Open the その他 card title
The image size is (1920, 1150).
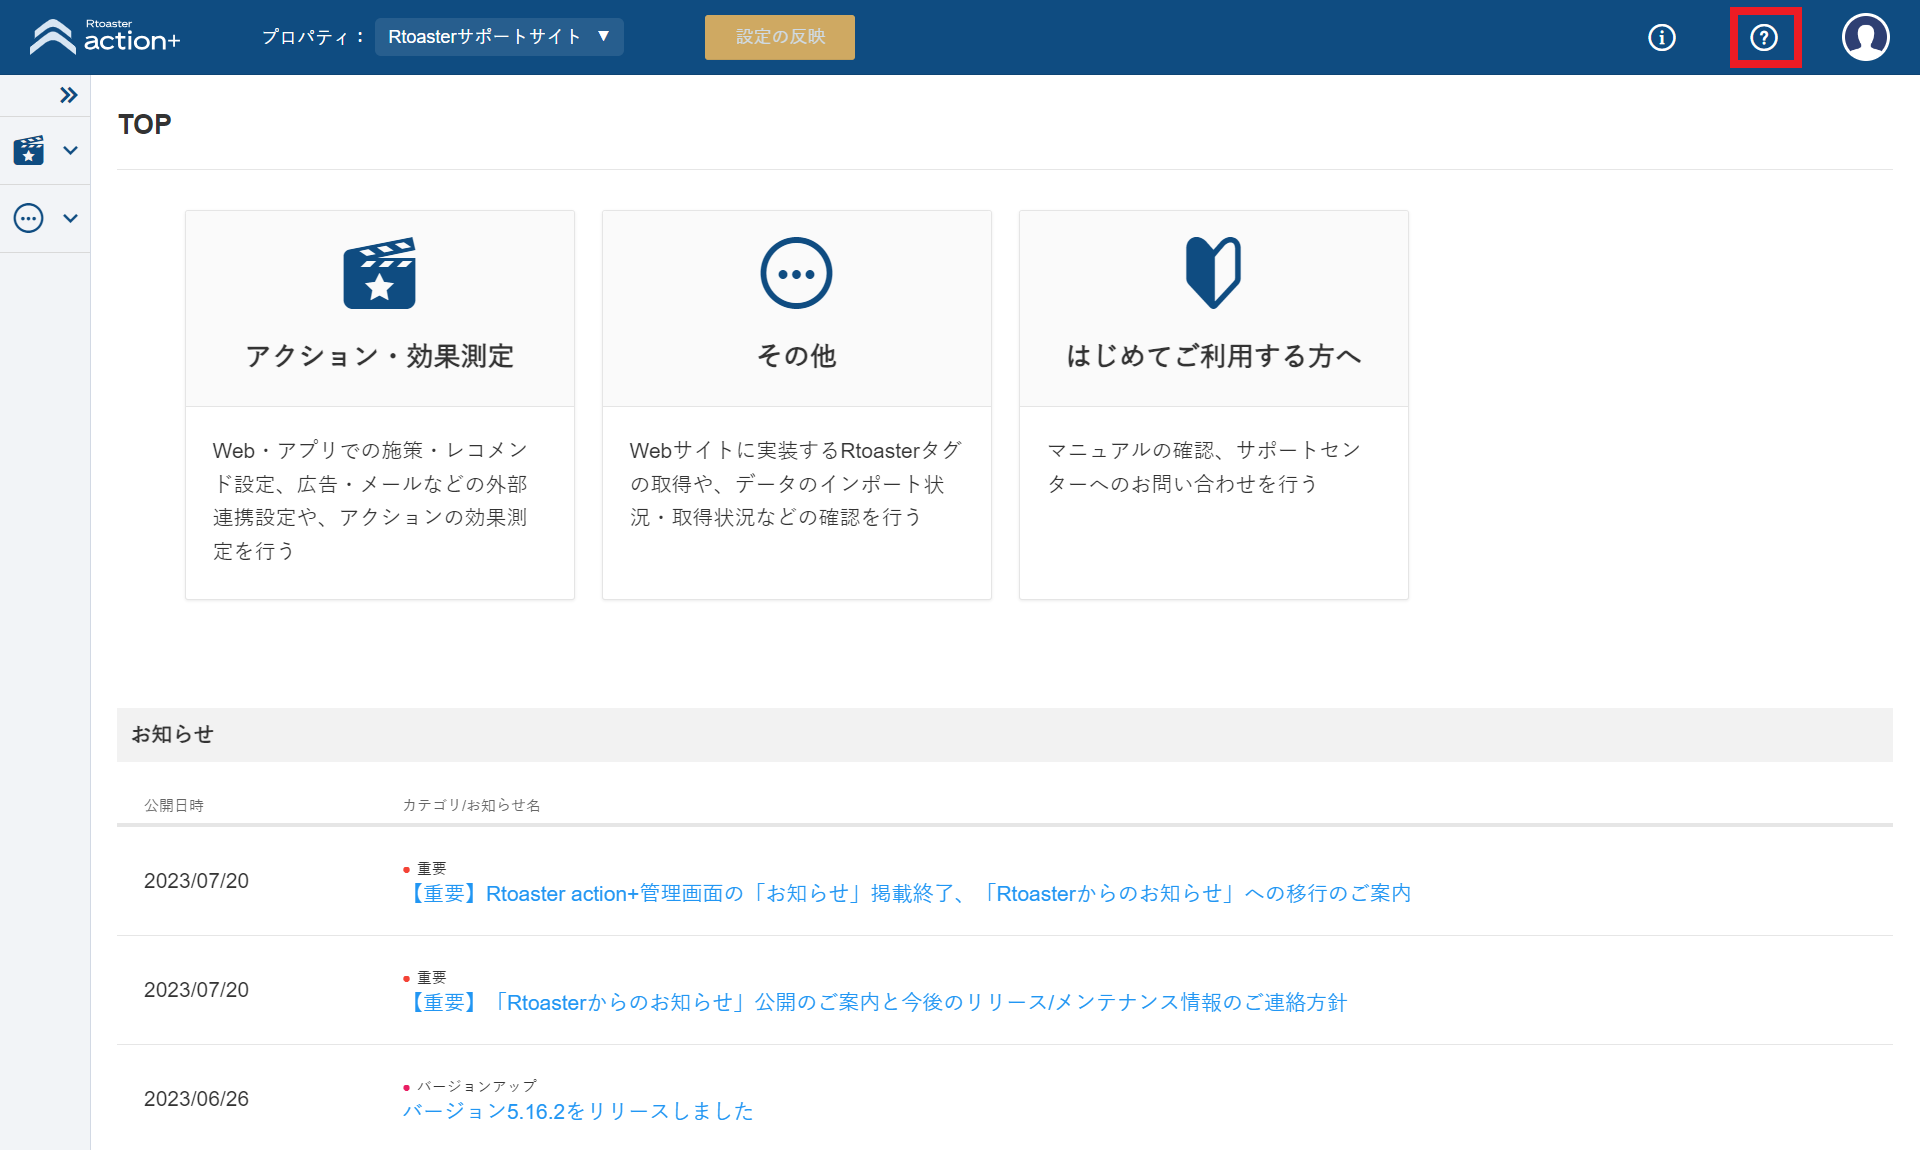(x=796, y=356)
